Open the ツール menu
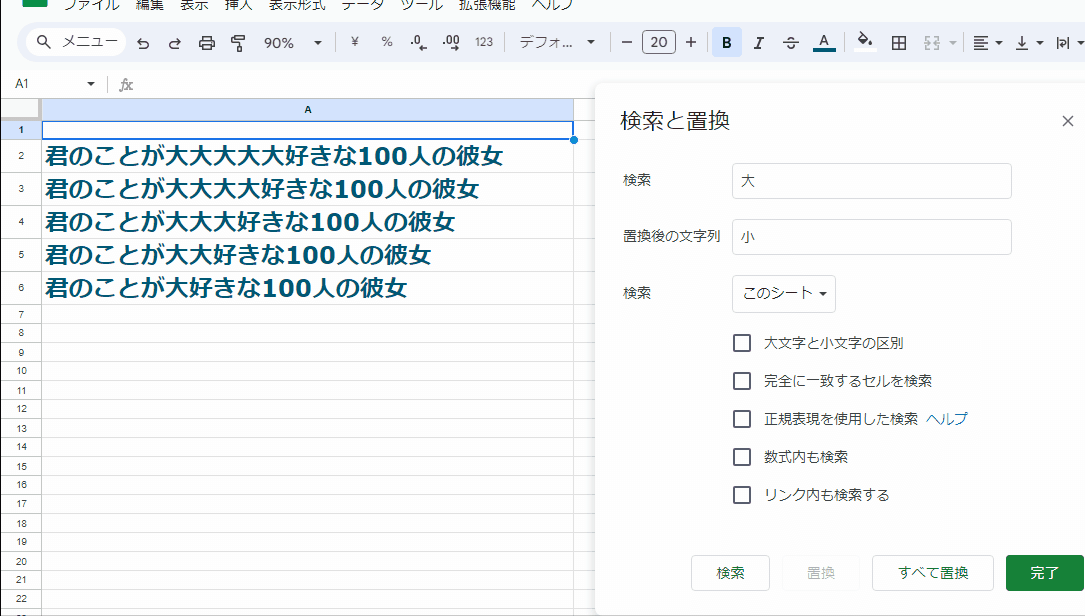The height and width of the screenshot is (616, 1085). point(421,6)
